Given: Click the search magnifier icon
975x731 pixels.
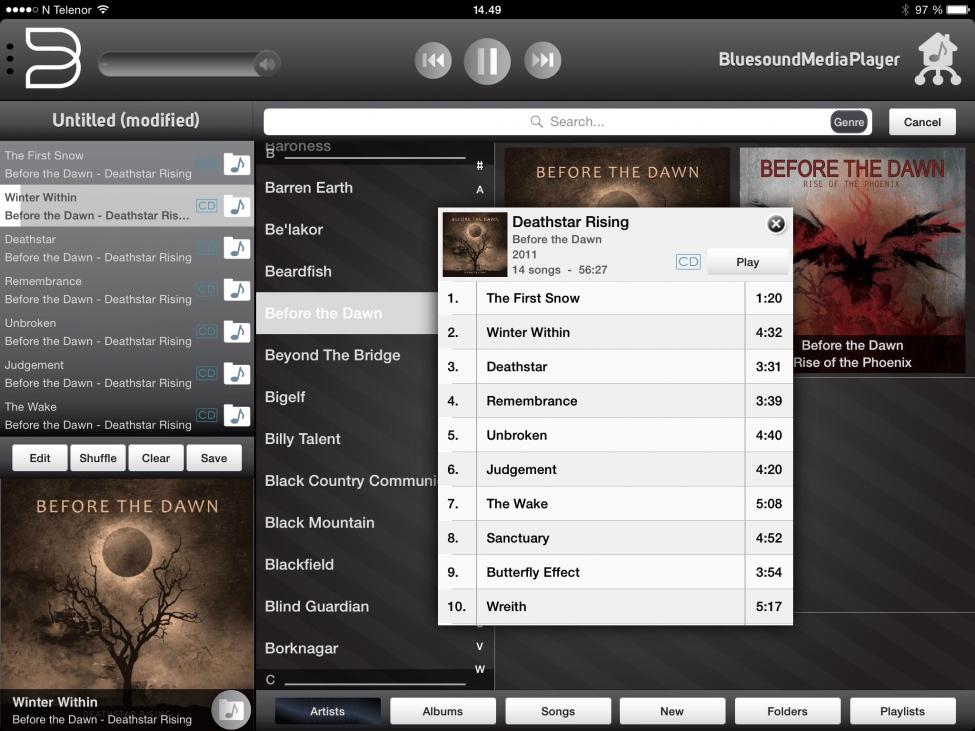Looking at the screenshot, I should [536, 121].
